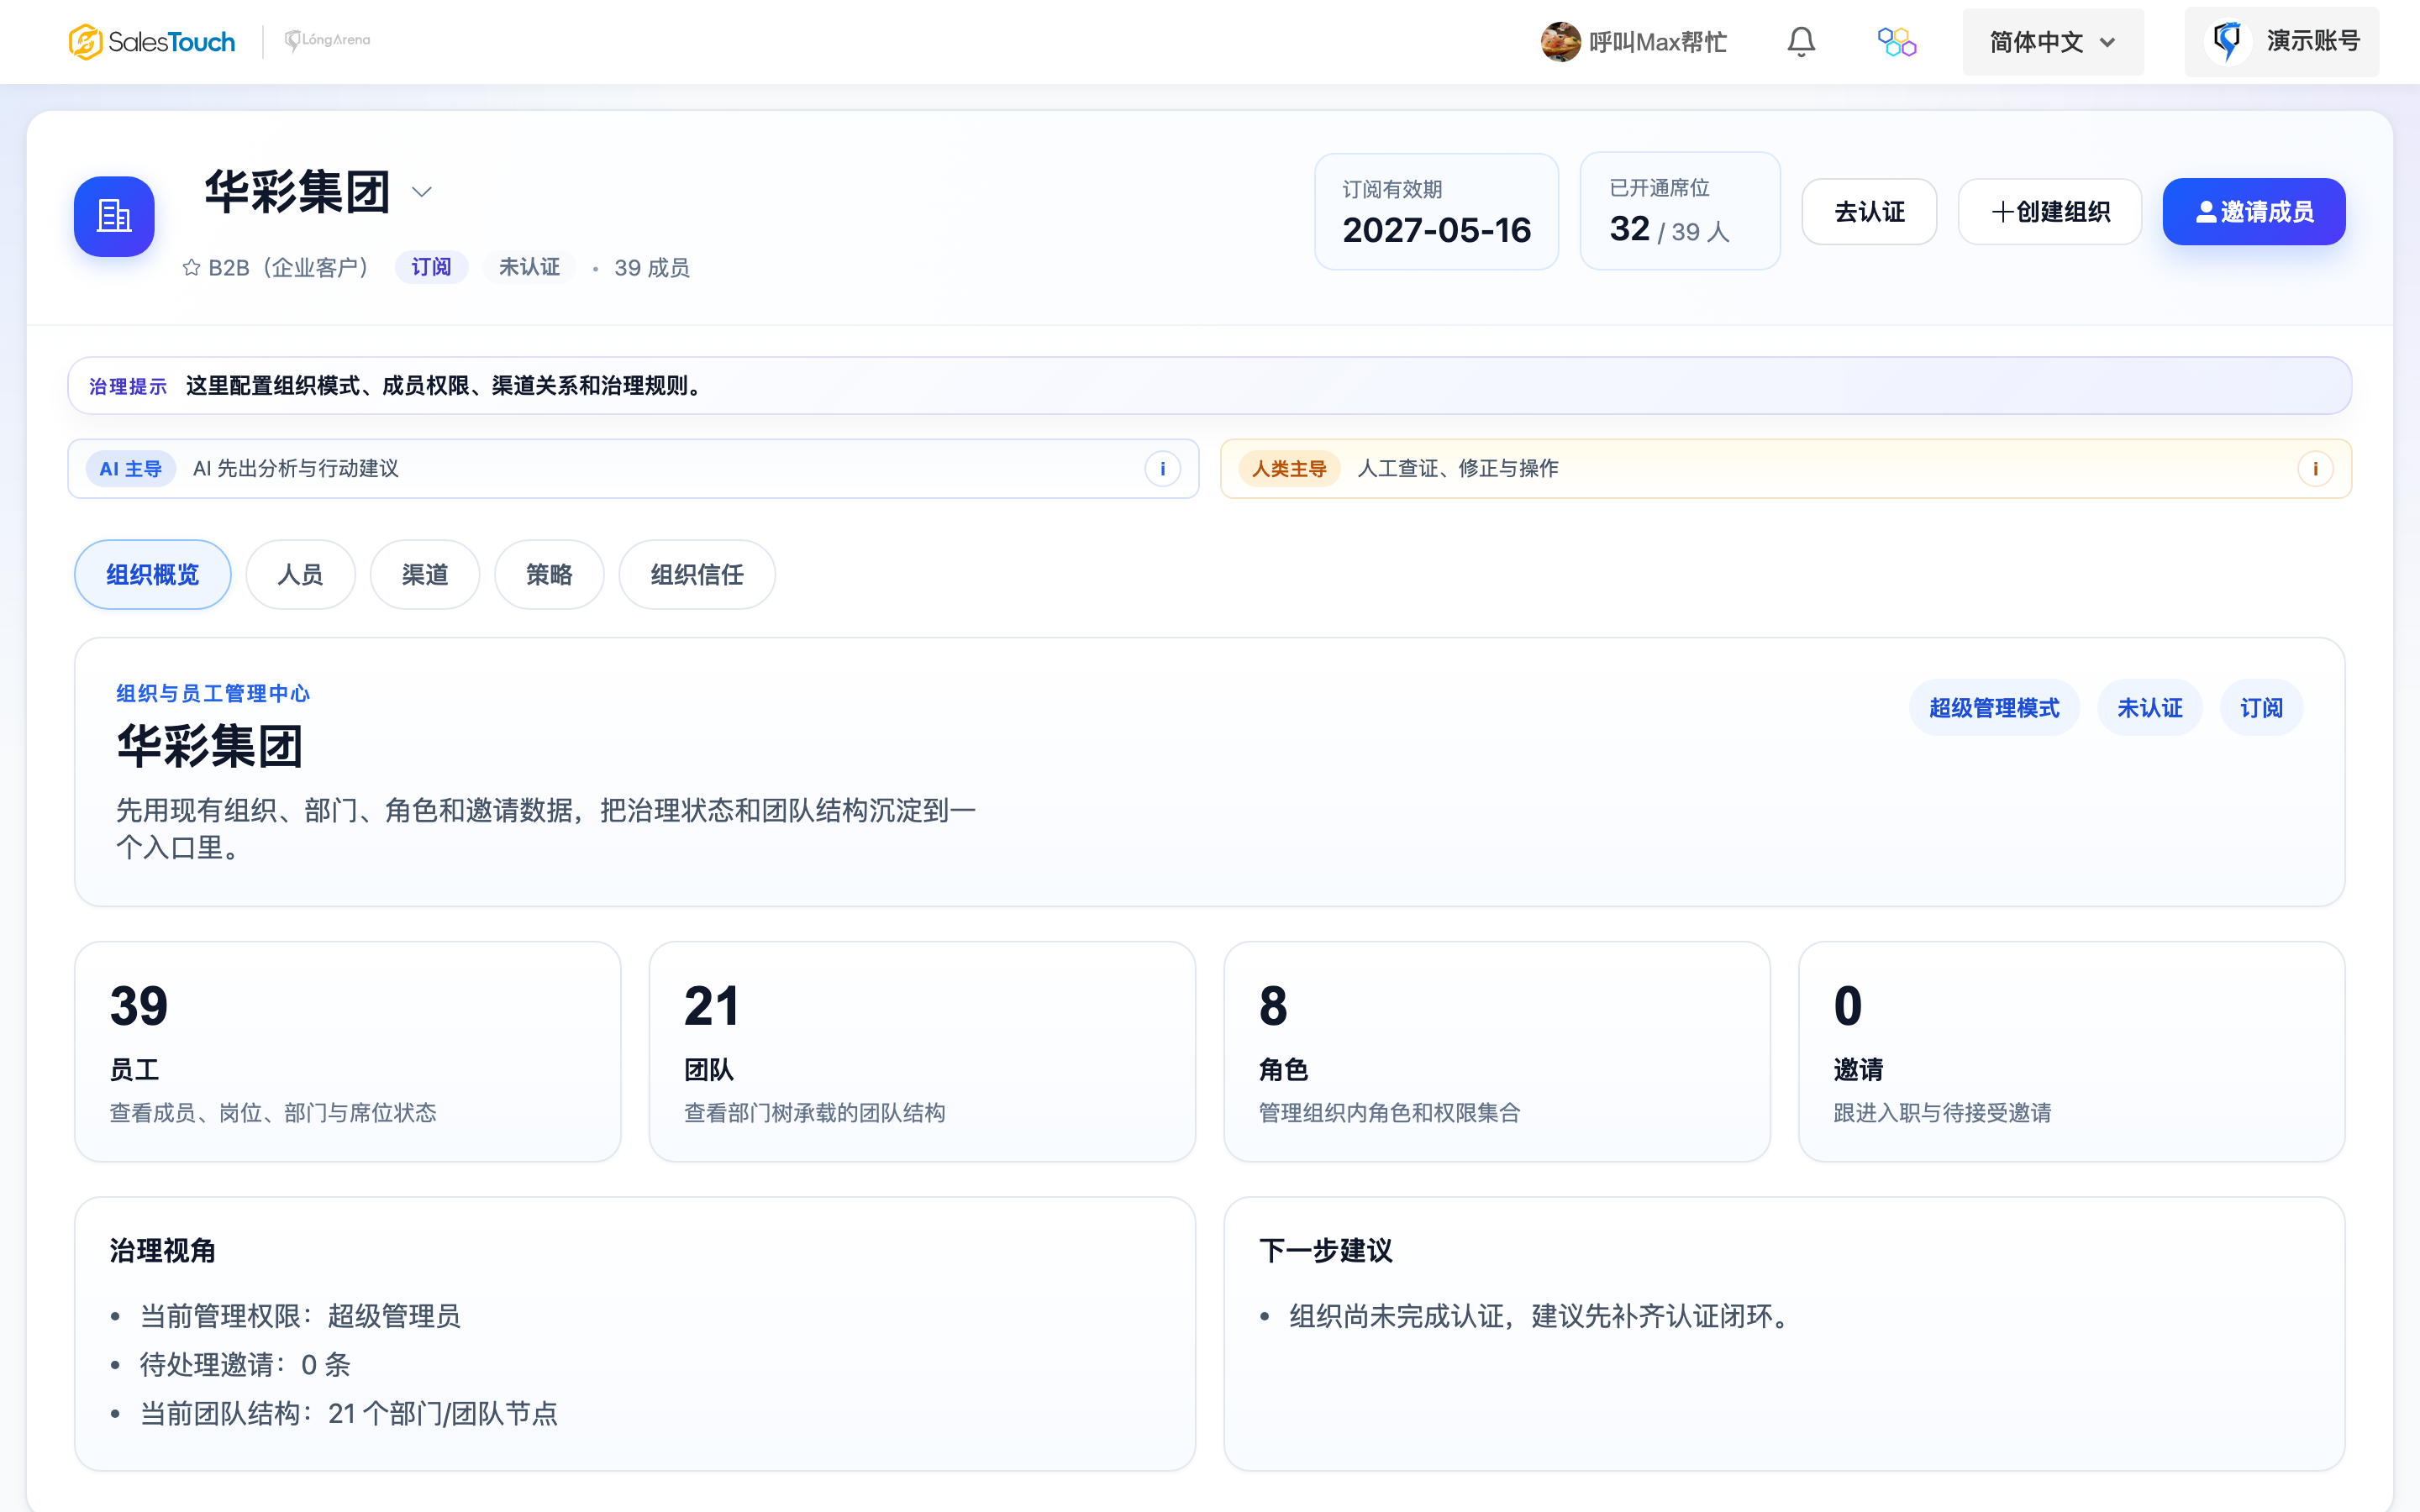
Task: Click the 39 成员 text
Action: (652, 268)
